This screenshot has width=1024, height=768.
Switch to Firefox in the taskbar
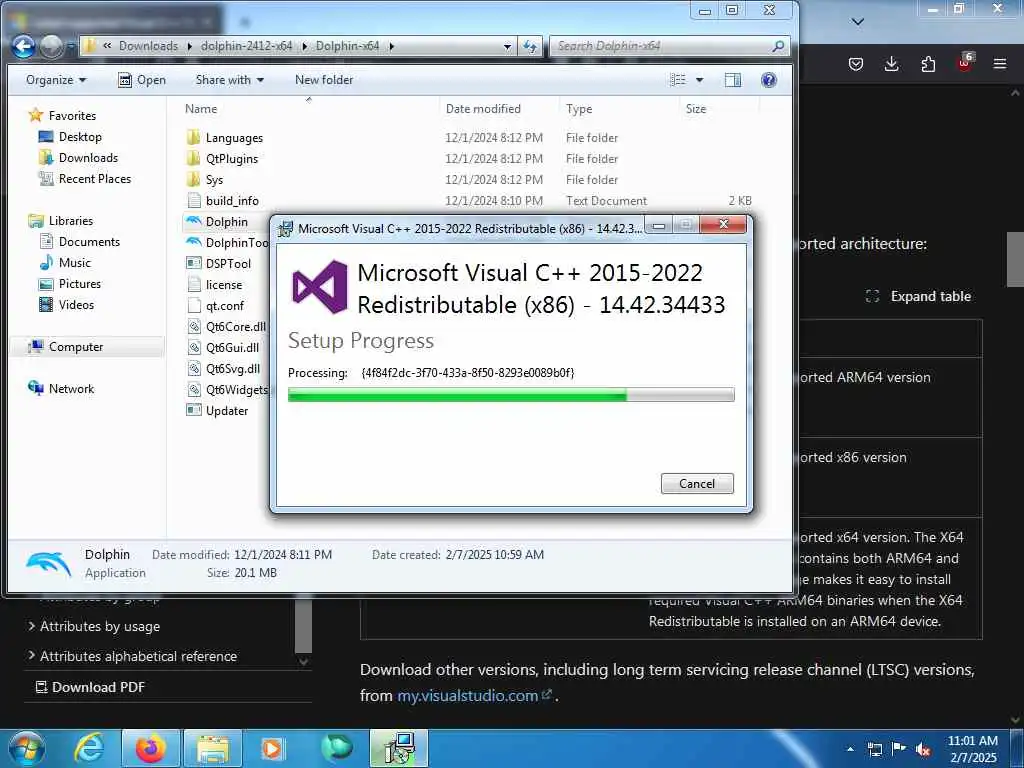pos(150,748)
